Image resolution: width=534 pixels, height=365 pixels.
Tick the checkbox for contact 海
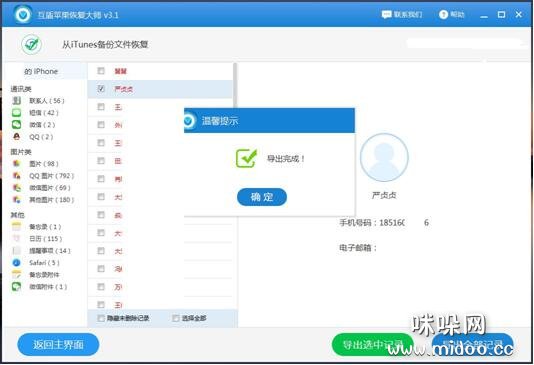(x=101, y=269)
